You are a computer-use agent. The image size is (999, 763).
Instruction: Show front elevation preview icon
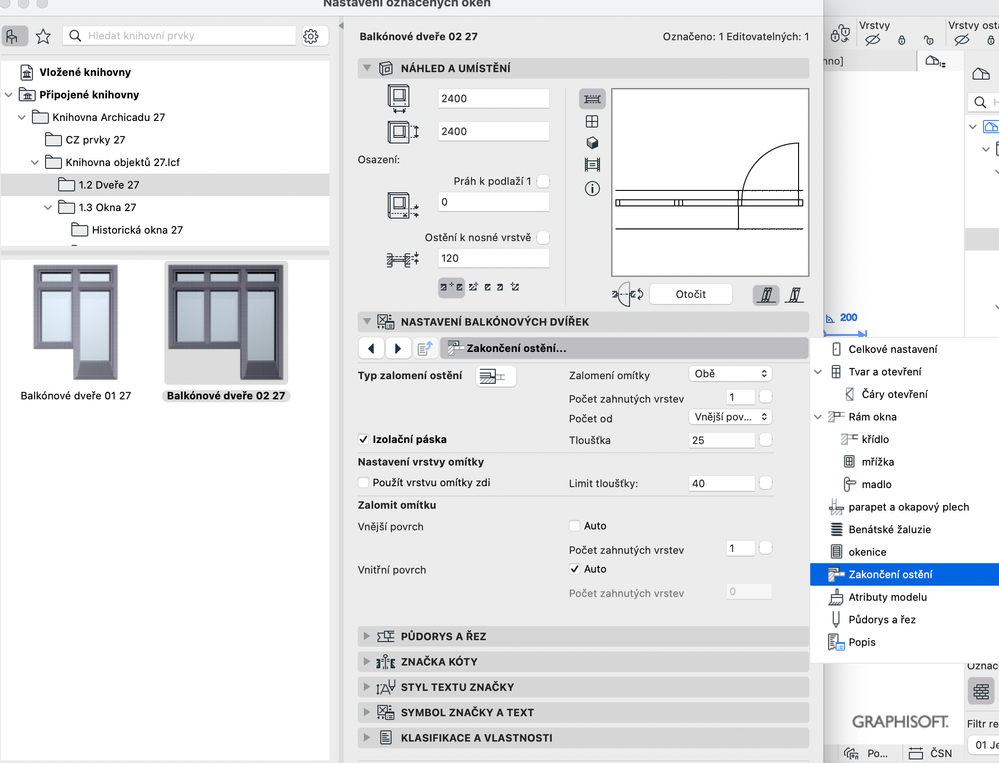coord(592,121)
